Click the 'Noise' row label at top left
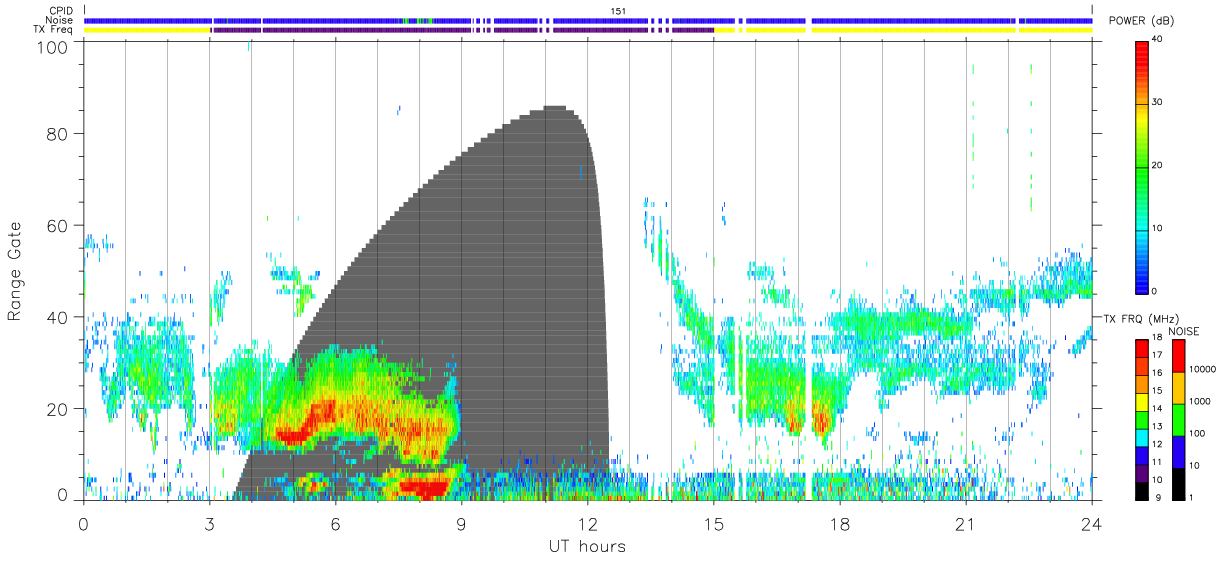 (x=60, y=20)
